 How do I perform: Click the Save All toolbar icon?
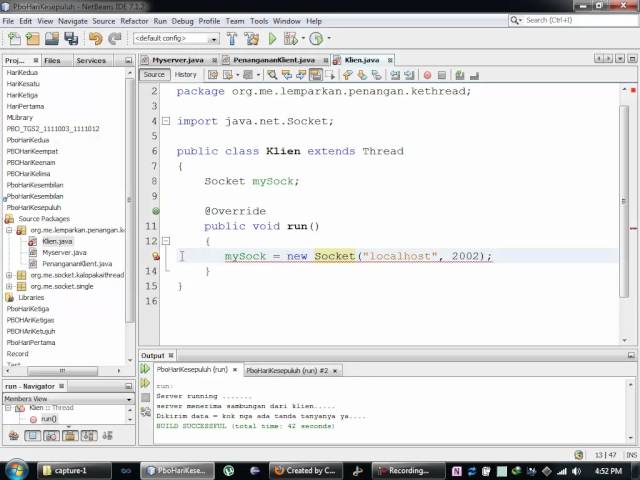click(71, 39)
